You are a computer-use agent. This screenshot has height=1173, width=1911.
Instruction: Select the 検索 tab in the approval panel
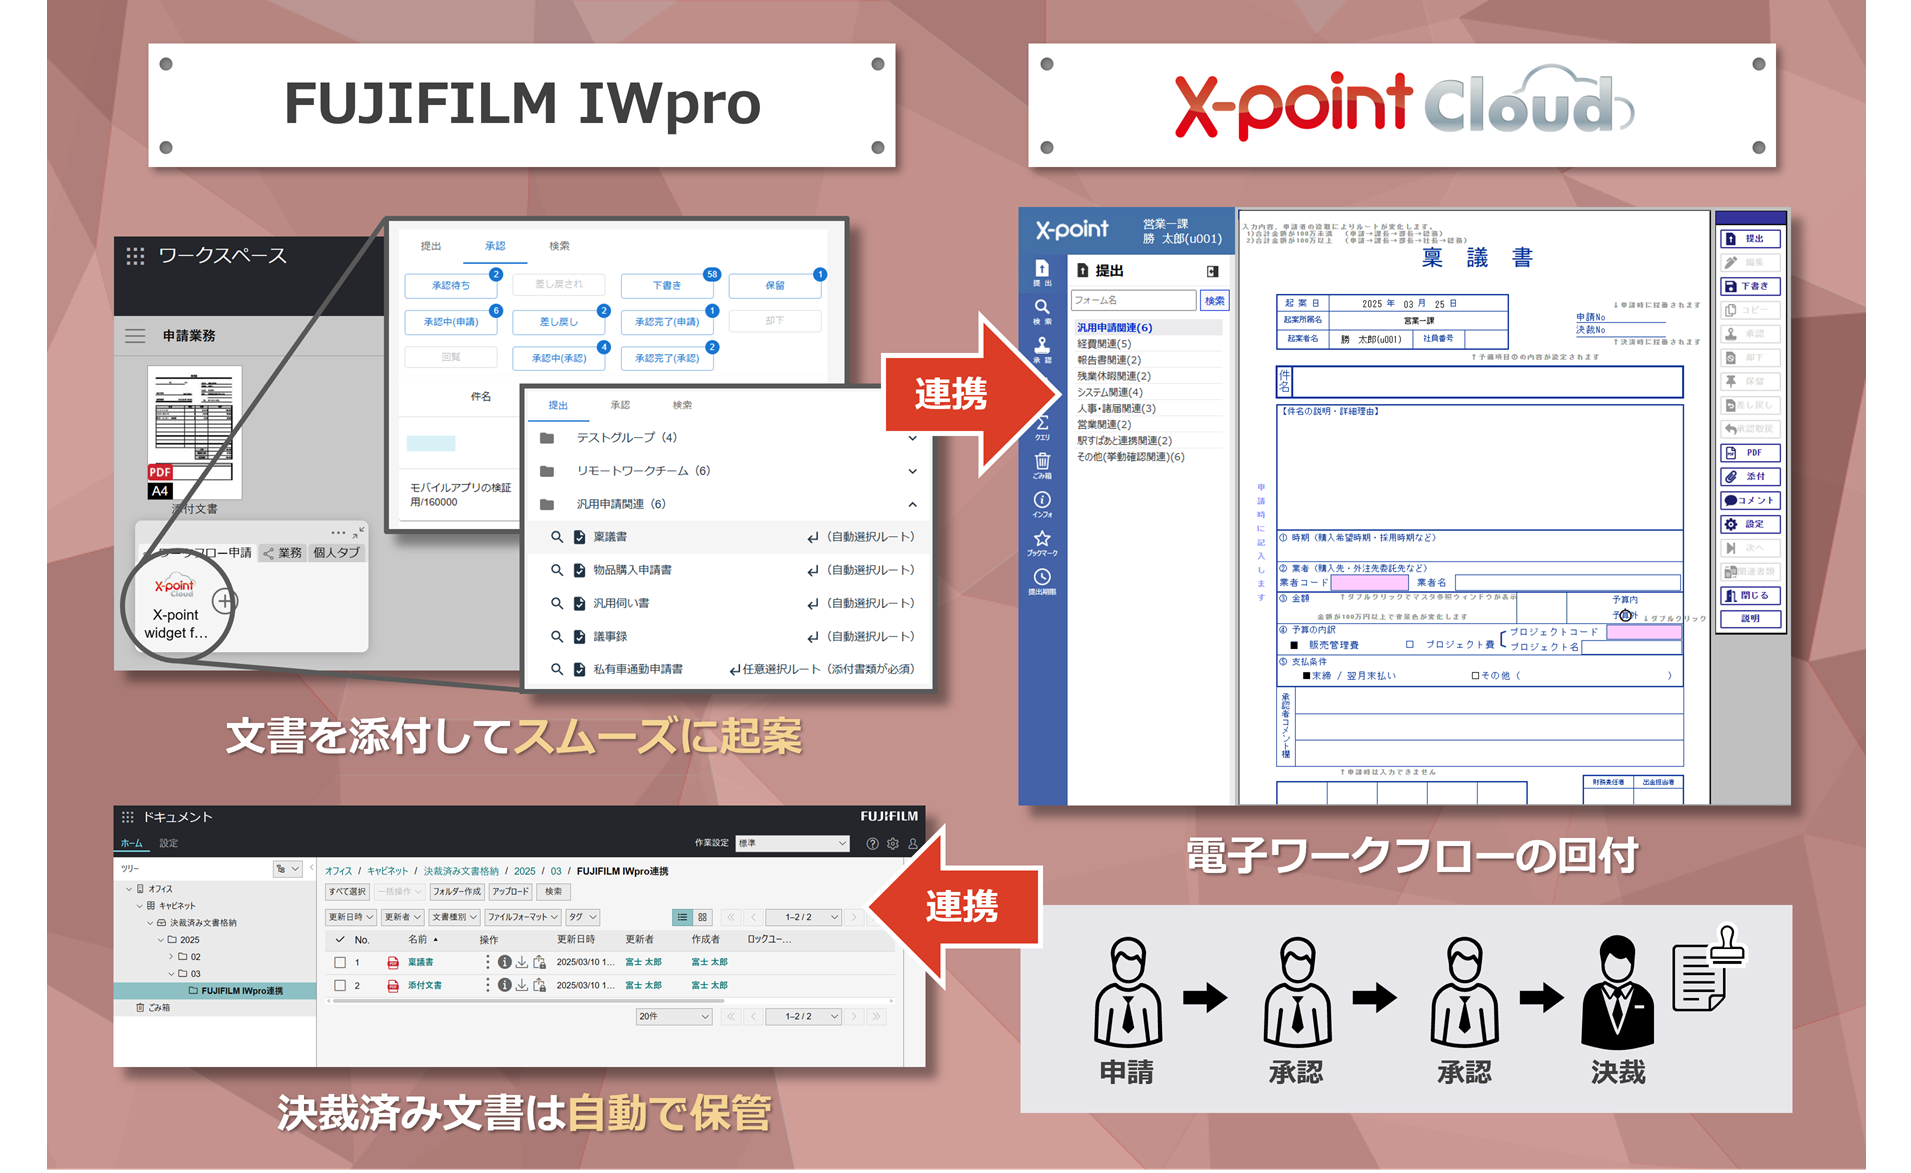click(559, 246)
